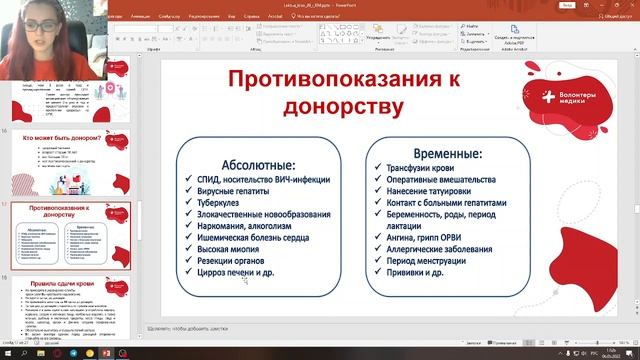Open File Explorer from taskbar
Image resolution: width=640 pixels, height=360 pixels.
tap(41, 353)
